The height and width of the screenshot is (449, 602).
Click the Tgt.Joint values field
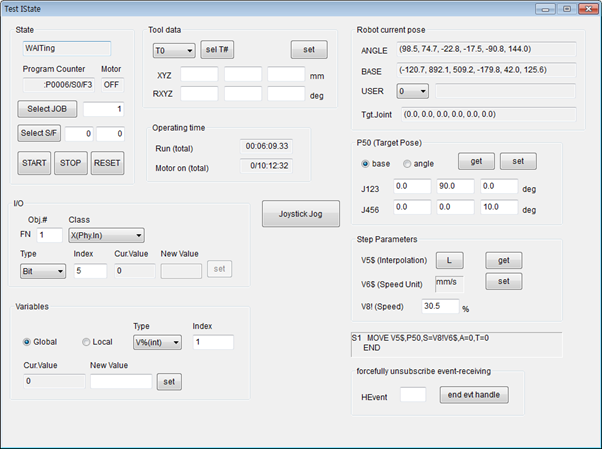point(489,114)
